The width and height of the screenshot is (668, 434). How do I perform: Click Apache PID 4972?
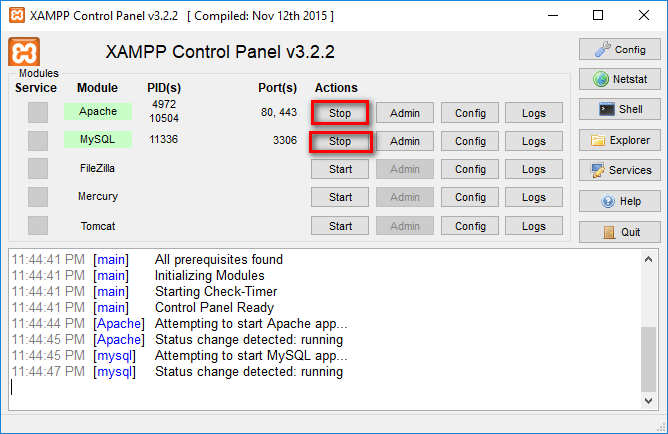pyautogui.click(x=164, y=104)
